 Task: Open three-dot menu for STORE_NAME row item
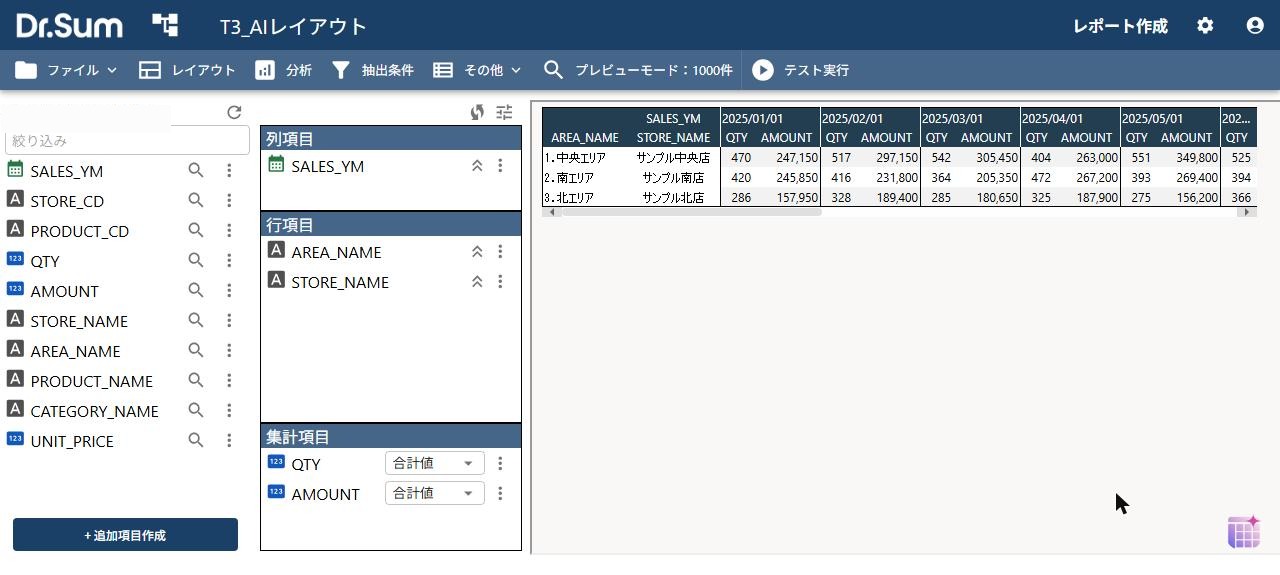pos(500,282)
